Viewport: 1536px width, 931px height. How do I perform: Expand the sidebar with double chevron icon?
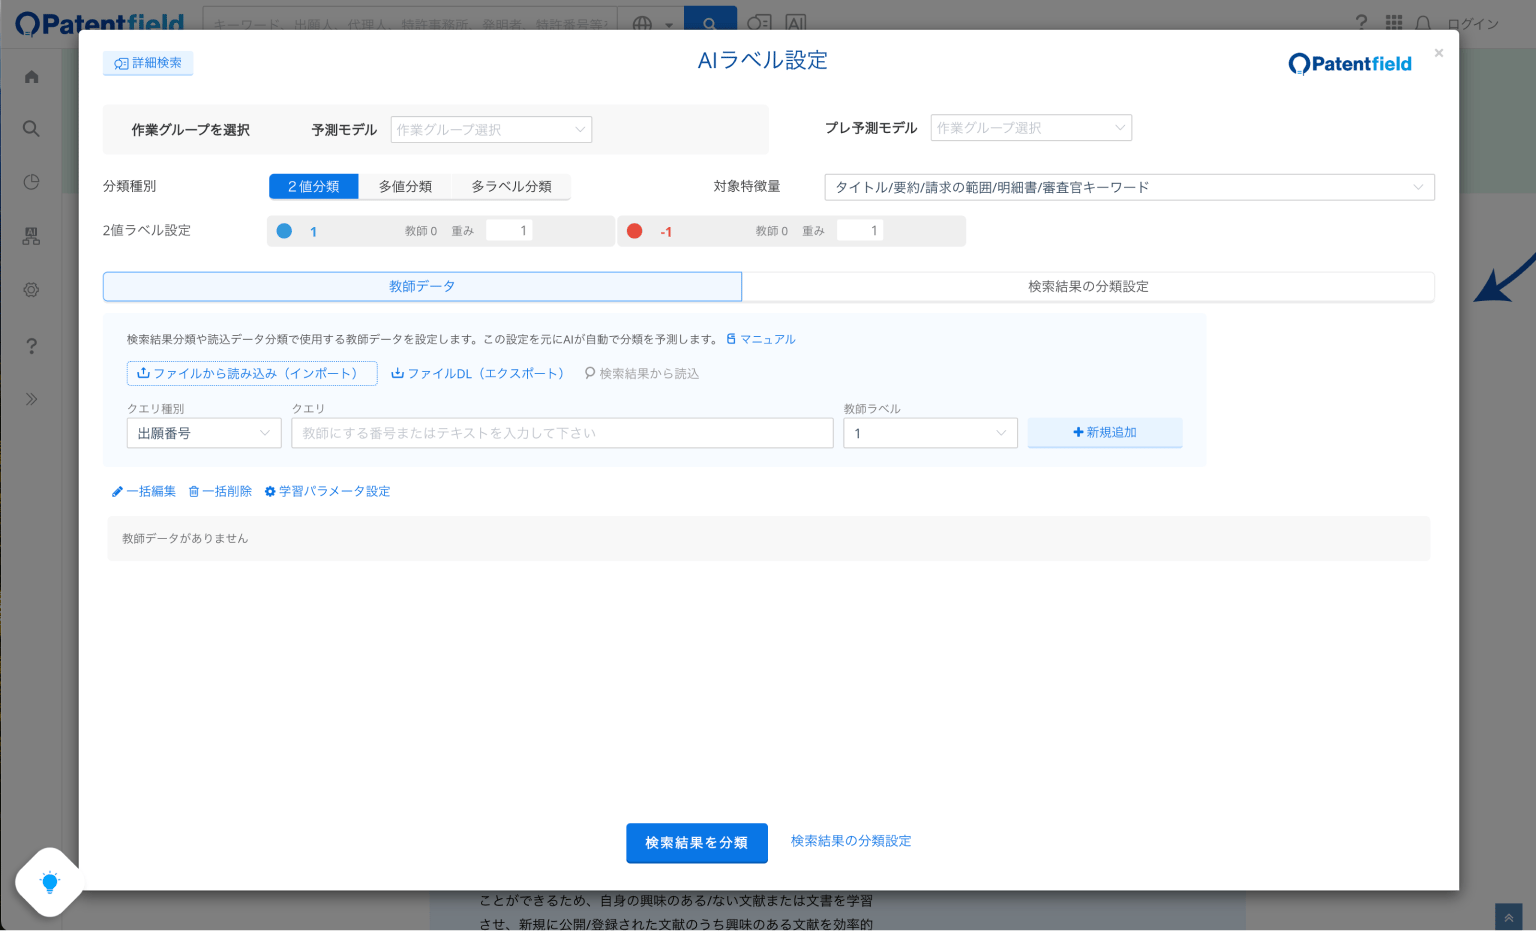(32, 399)
